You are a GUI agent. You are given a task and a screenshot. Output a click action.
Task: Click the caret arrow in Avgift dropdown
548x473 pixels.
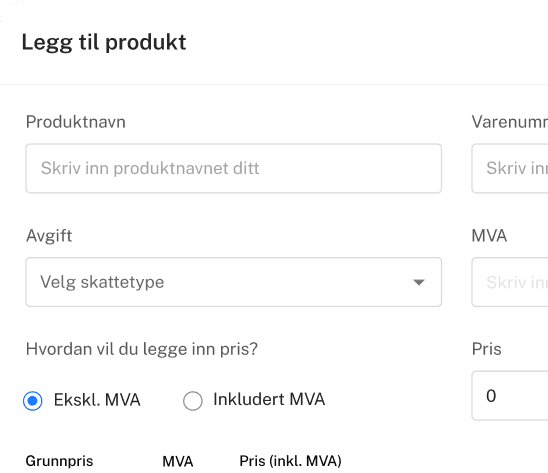[x=419, y=282]
